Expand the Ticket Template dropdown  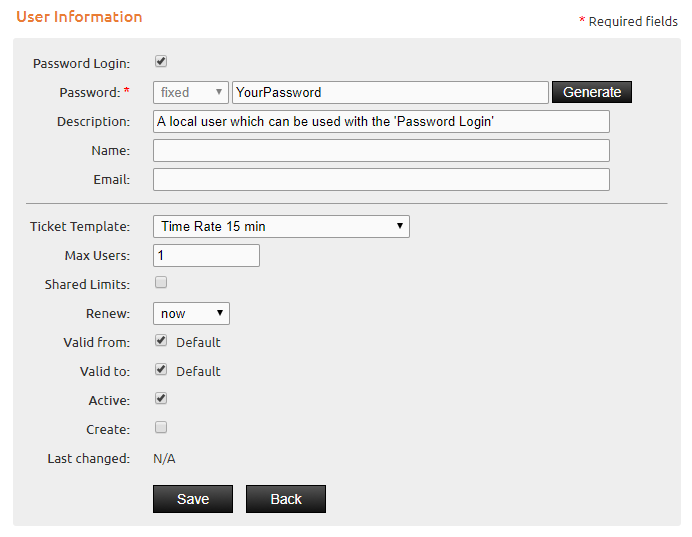coord(281,226)
